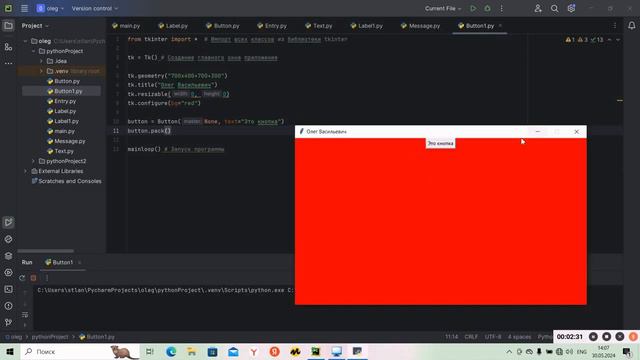Stop the running Button1 process
640x360 pixels.
33,278
